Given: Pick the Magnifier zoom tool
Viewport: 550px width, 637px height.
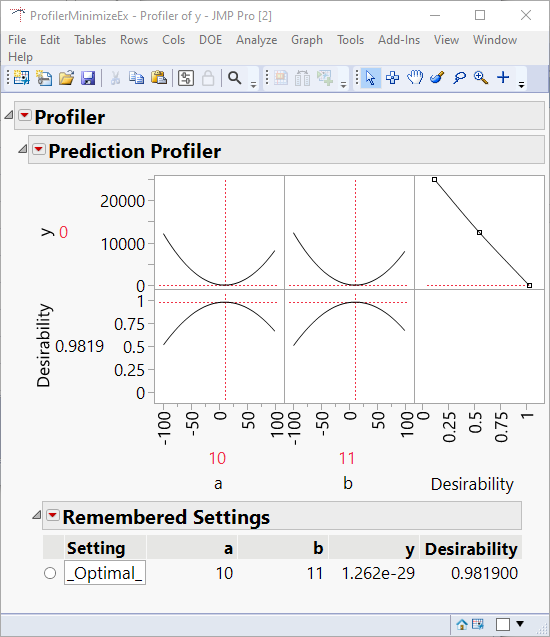Looking at the screenshot, I should click(x=481, y=77).
